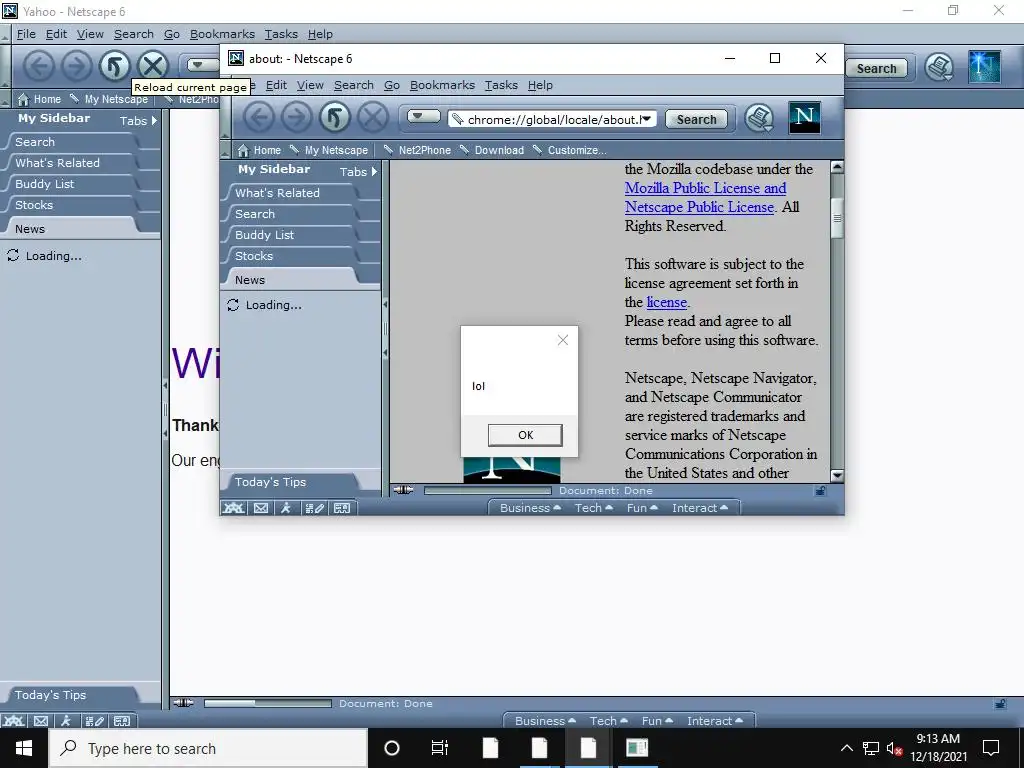Image resolution: width=1024 pixels, height=768 pixels.
Task: Toggle the online/offline plug icon in the Yahoo window
Action: 183,703
